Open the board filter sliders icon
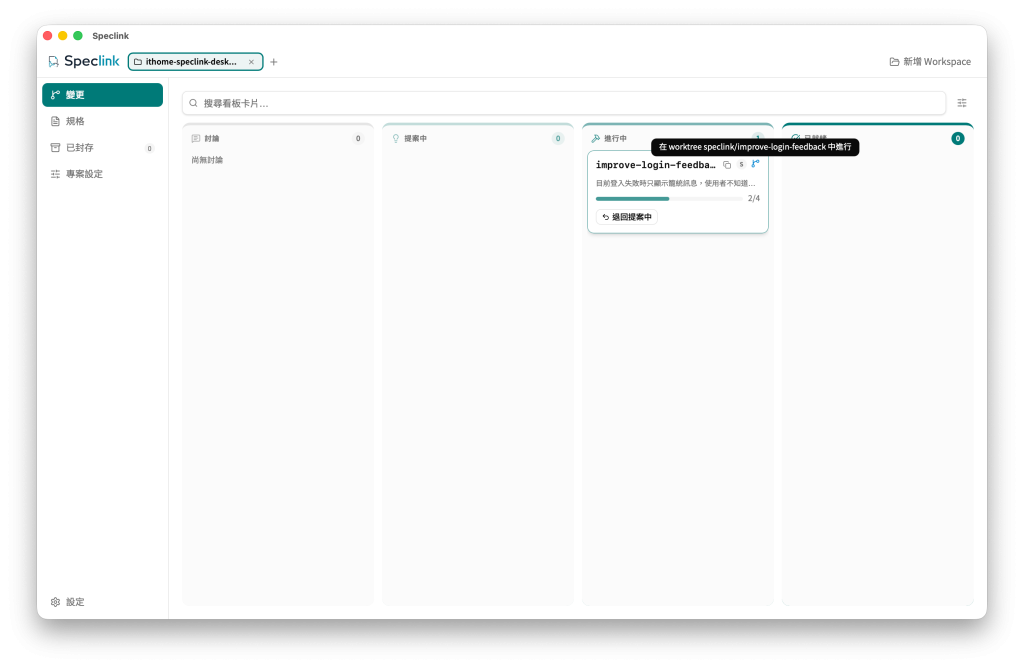Image resolution: width=1024 pixels, height=668 pixels. pos(962,103)
